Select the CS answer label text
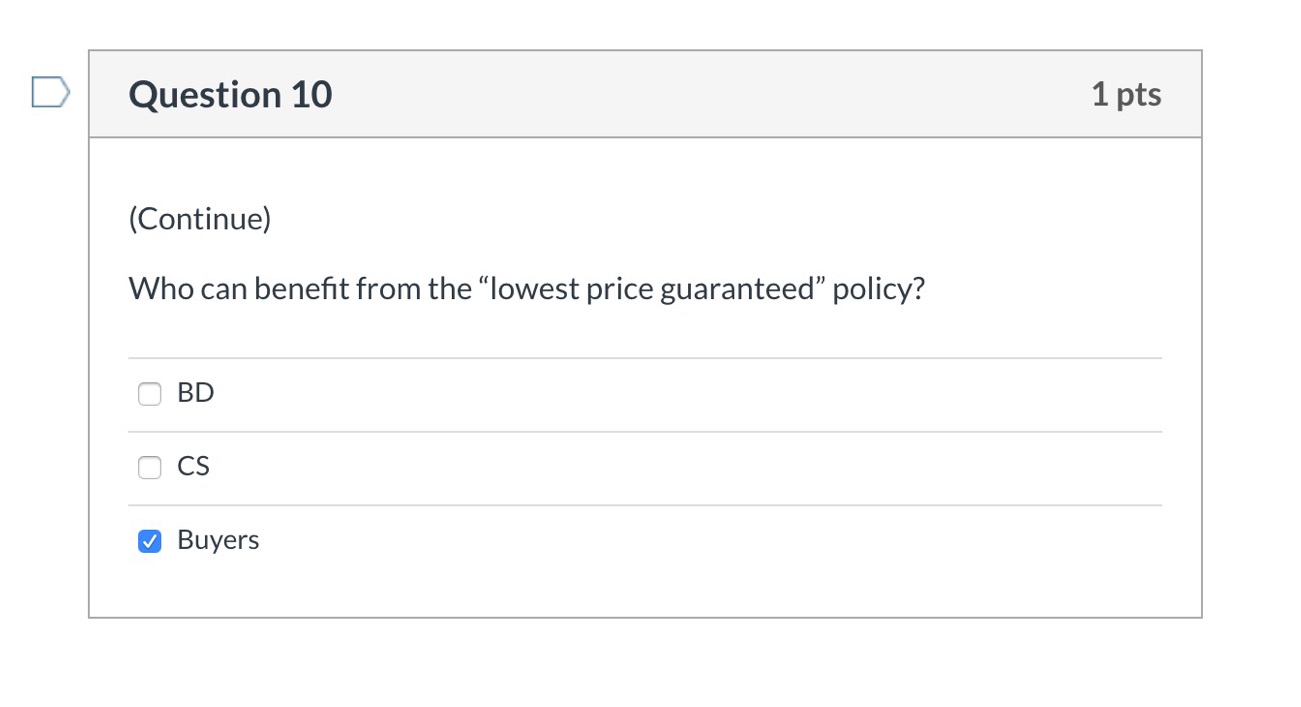Screen dimensions: 1301x707 (194, 467)
